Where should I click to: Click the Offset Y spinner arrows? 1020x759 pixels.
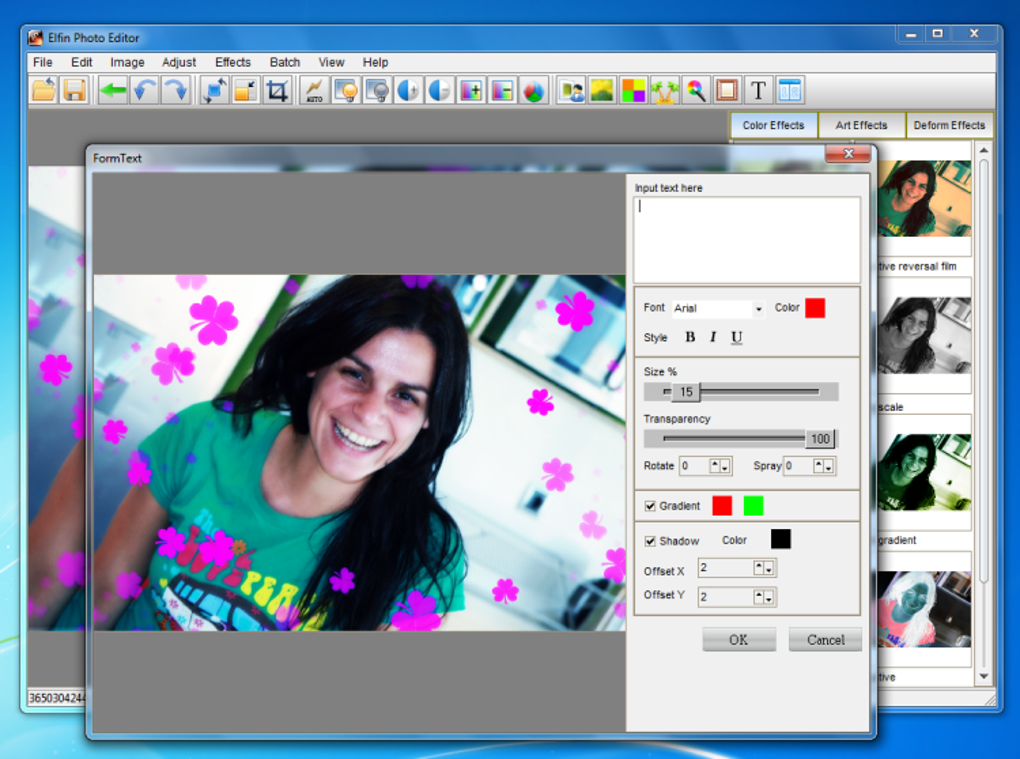764,596
